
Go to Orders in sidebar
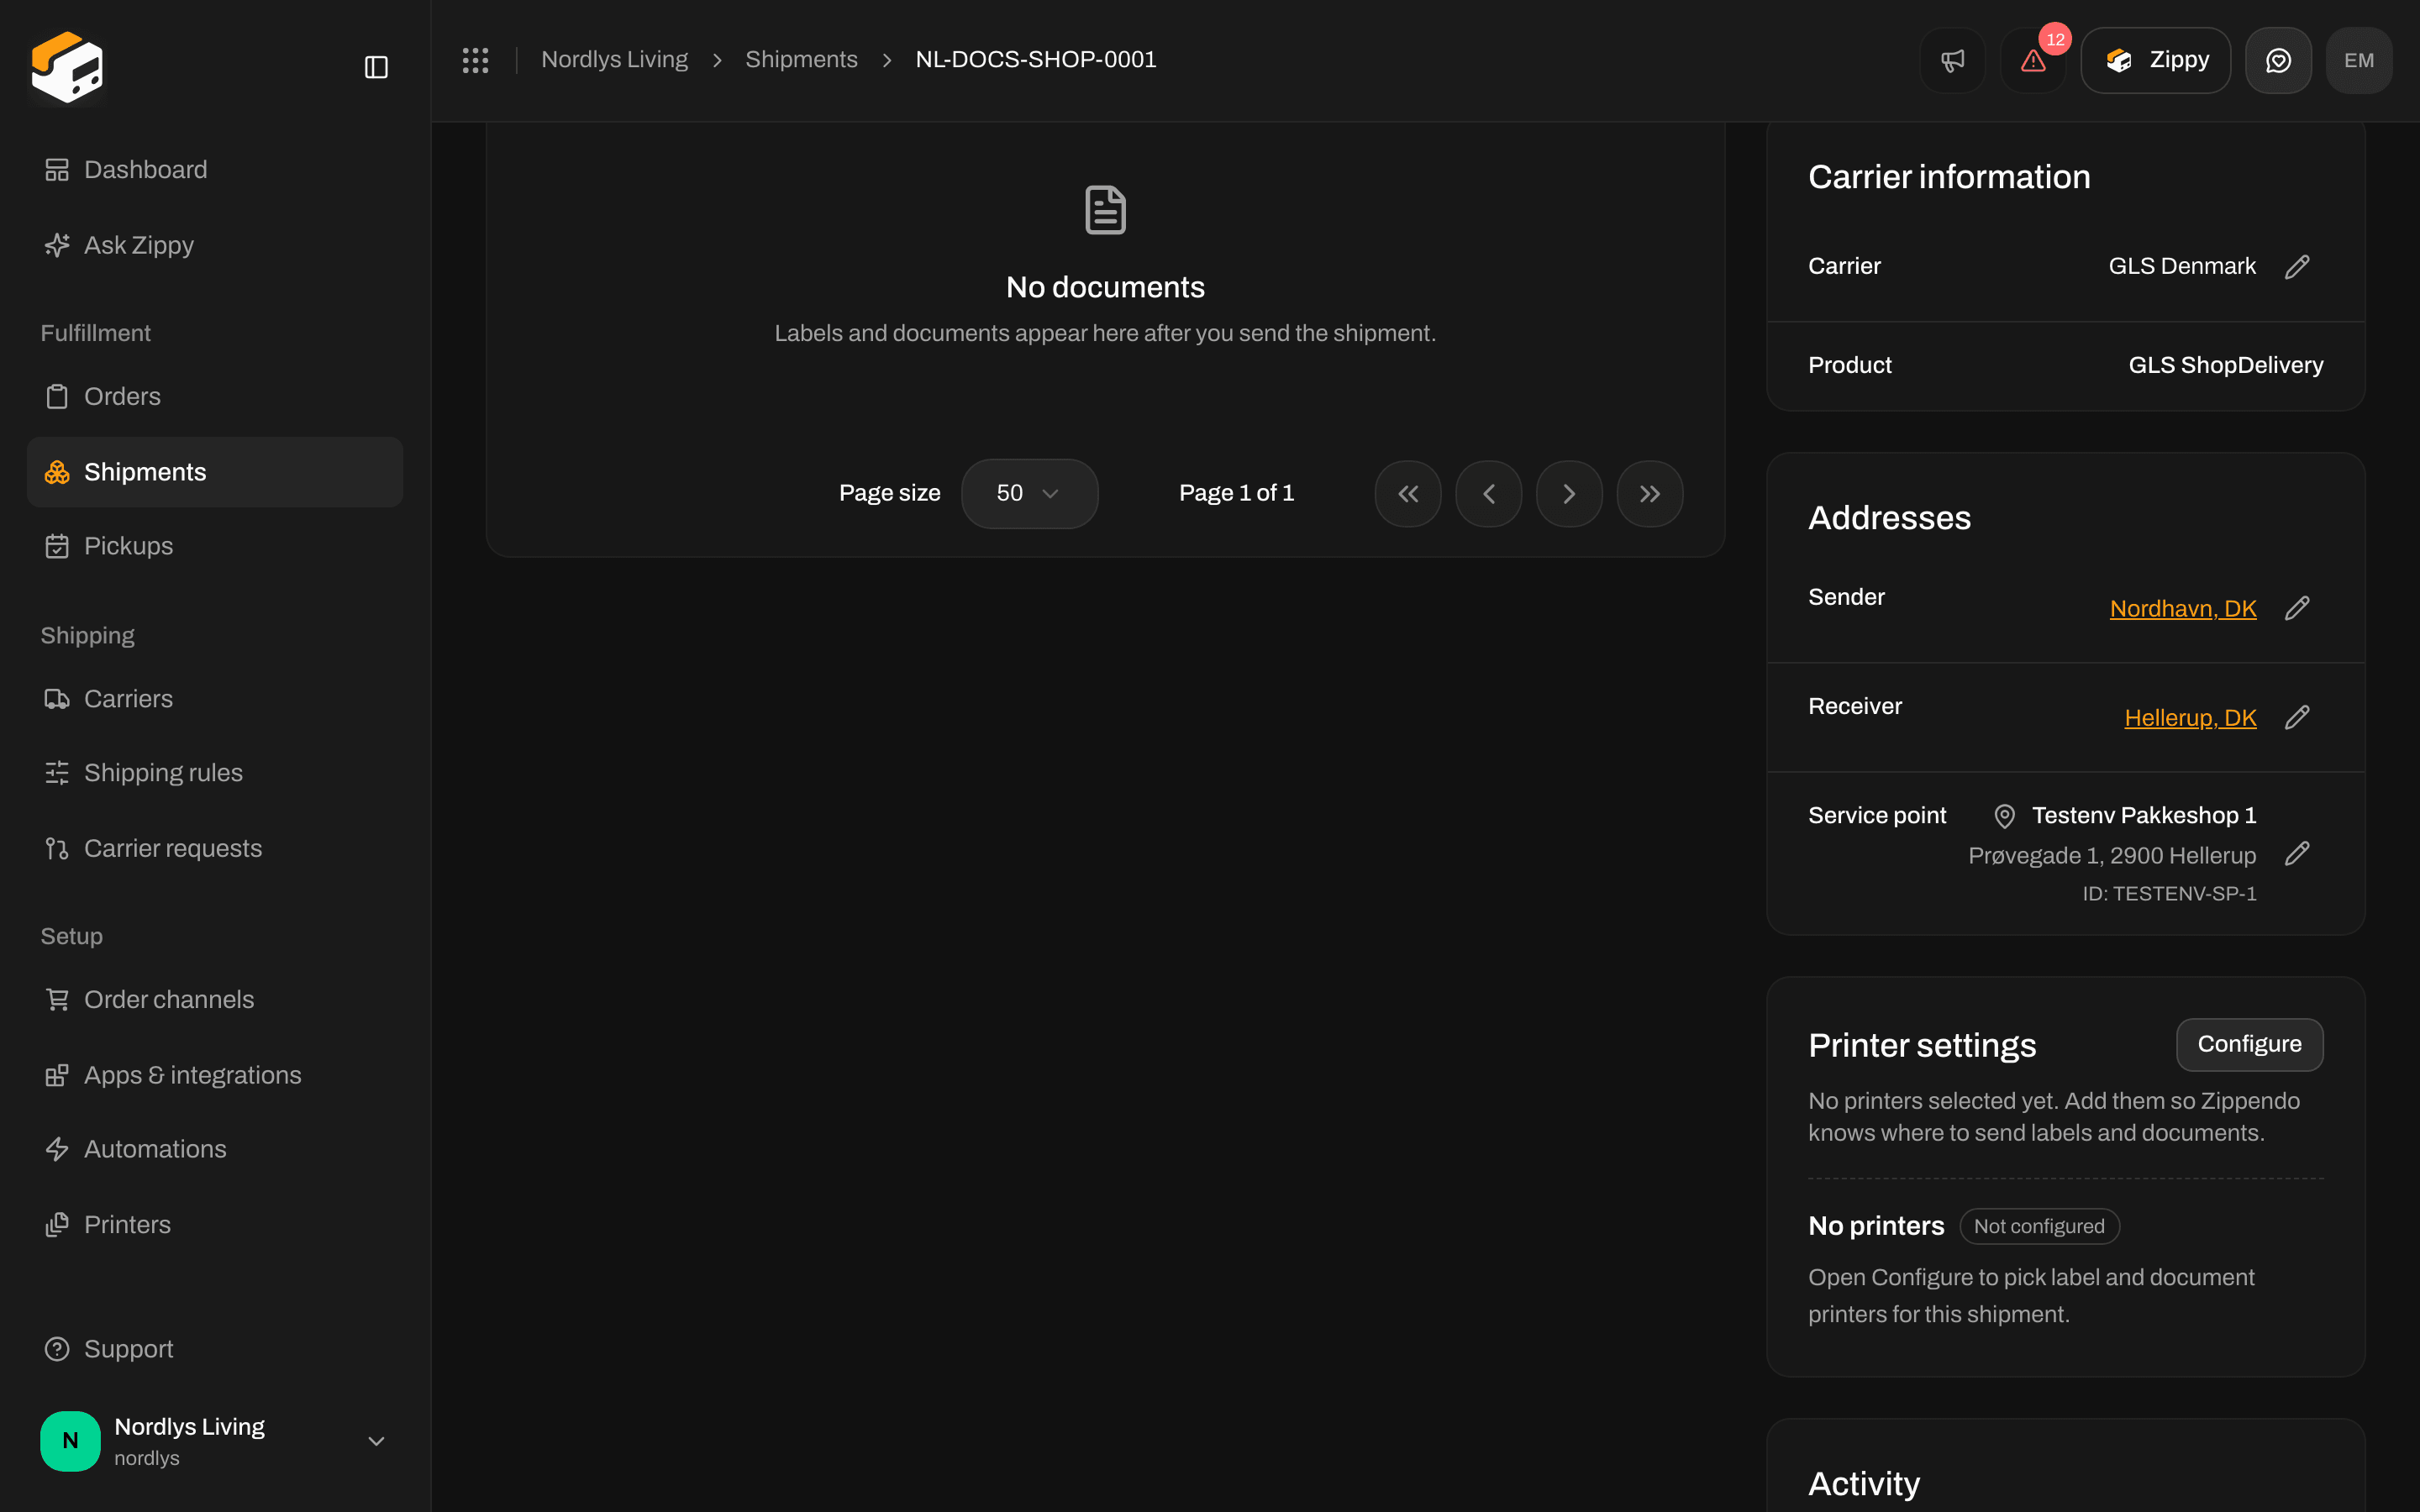click(x=215, y=397)
